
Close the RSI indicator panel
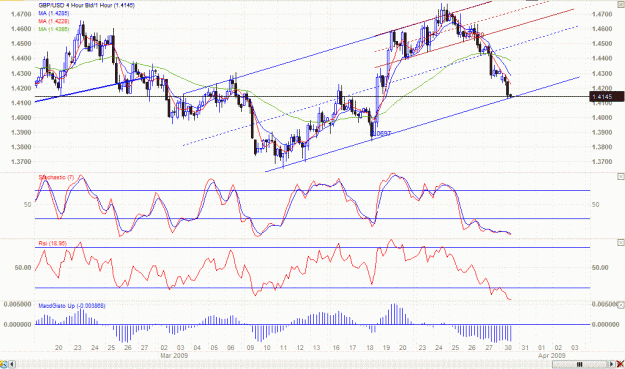[621, 242]
